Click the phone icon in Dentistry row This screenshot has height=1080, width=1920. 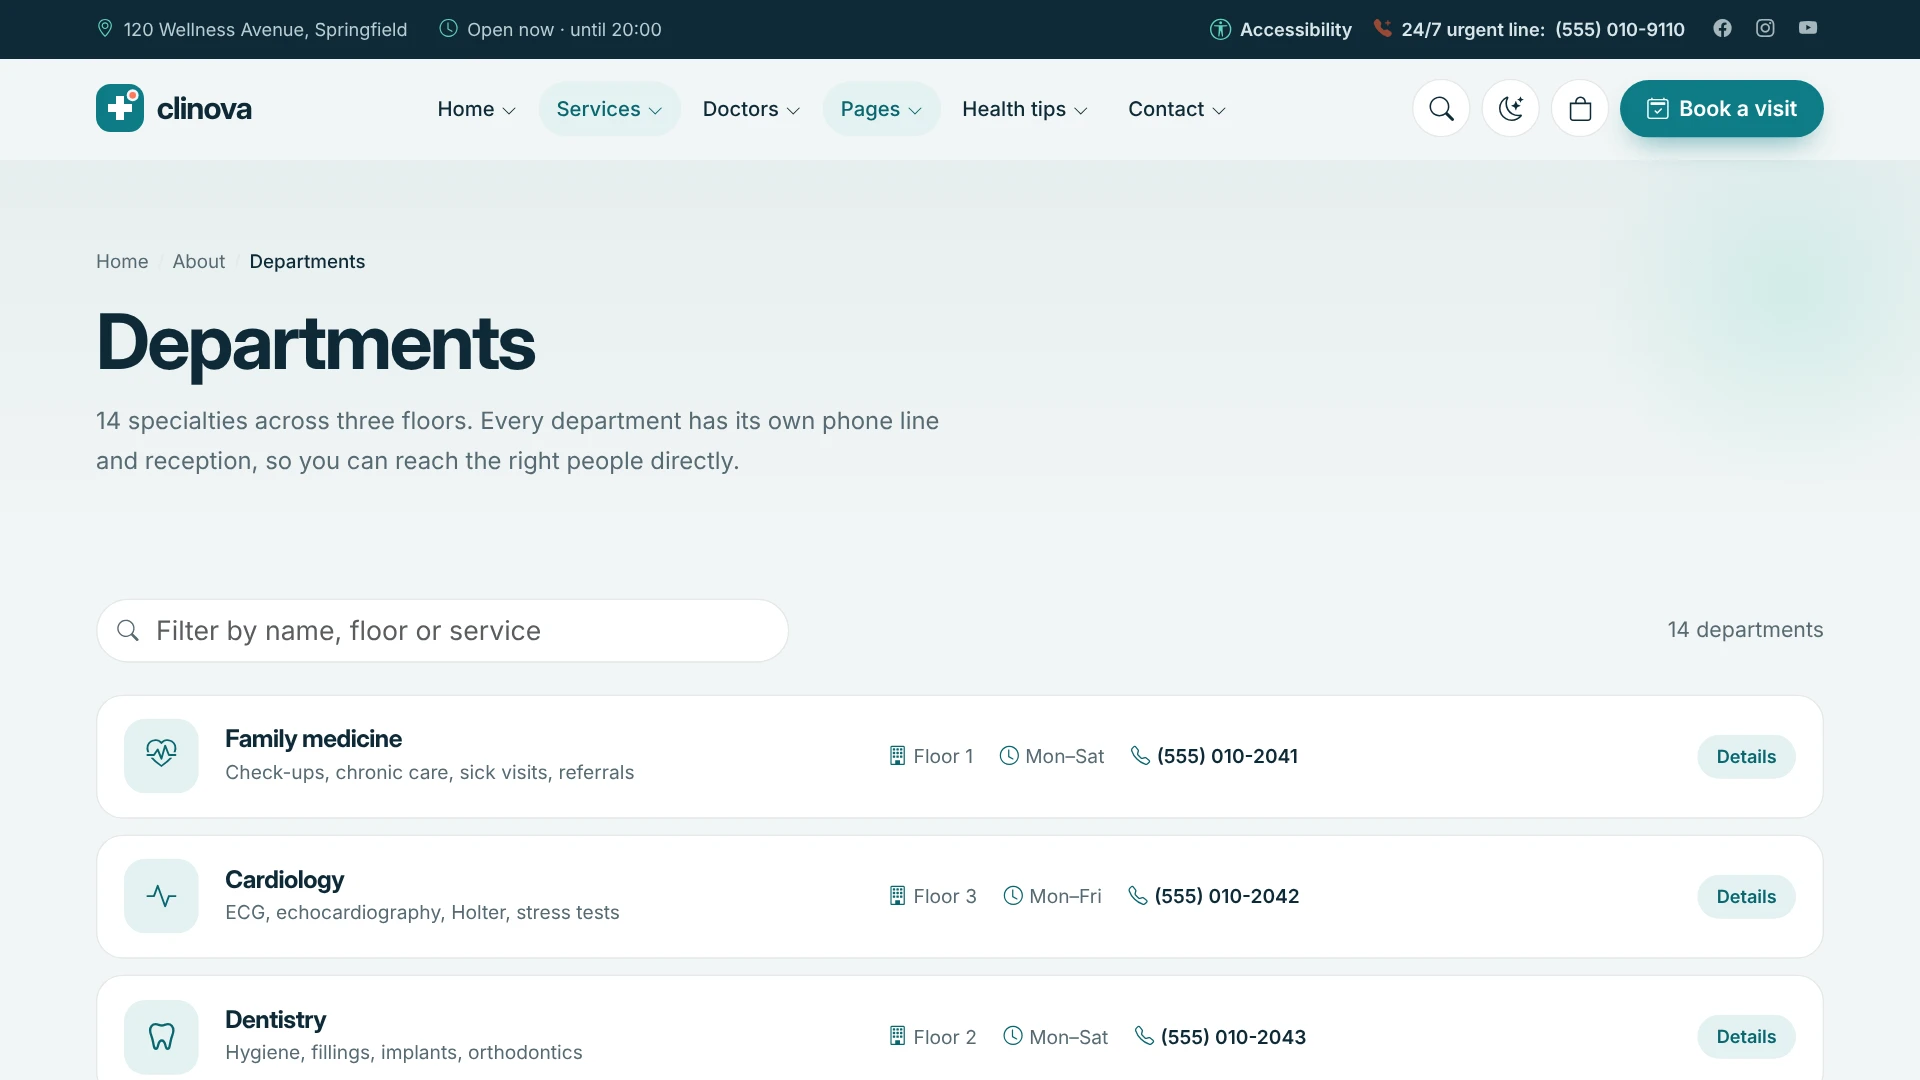tap(1144, 1036)
